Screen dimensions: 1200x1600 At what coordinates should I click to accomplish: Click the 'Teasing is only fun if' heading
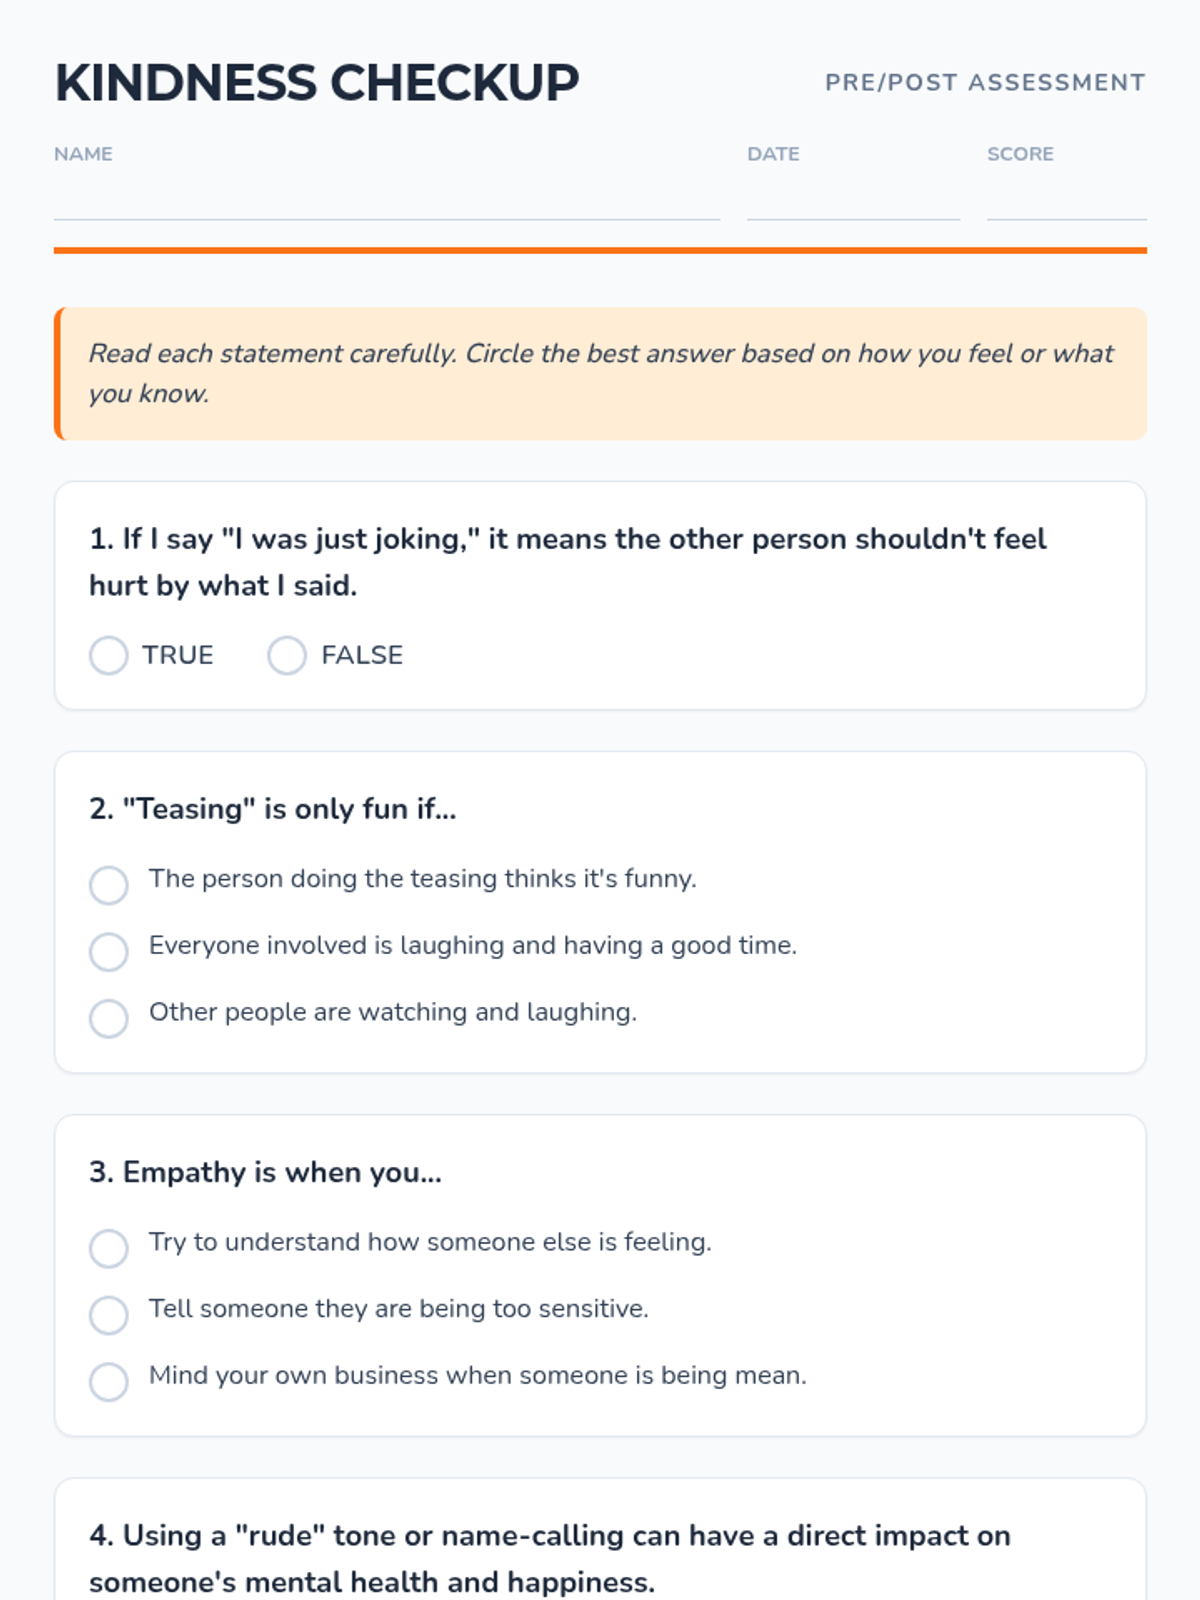(x=272, y=809)
